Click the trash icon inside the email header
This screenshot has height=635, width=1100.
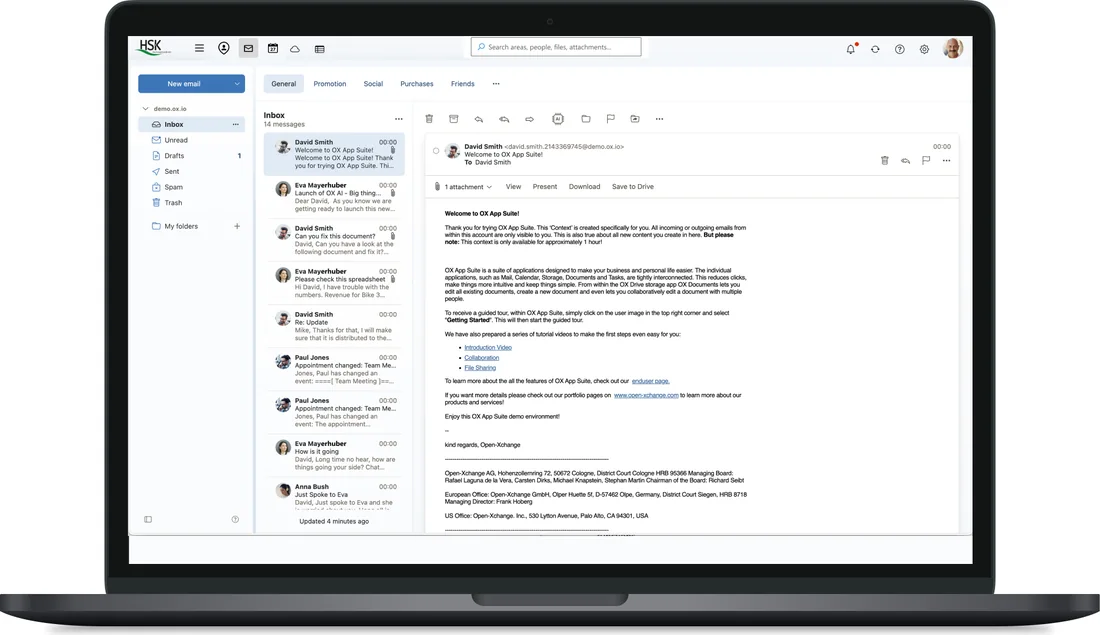tap(885, 161)
